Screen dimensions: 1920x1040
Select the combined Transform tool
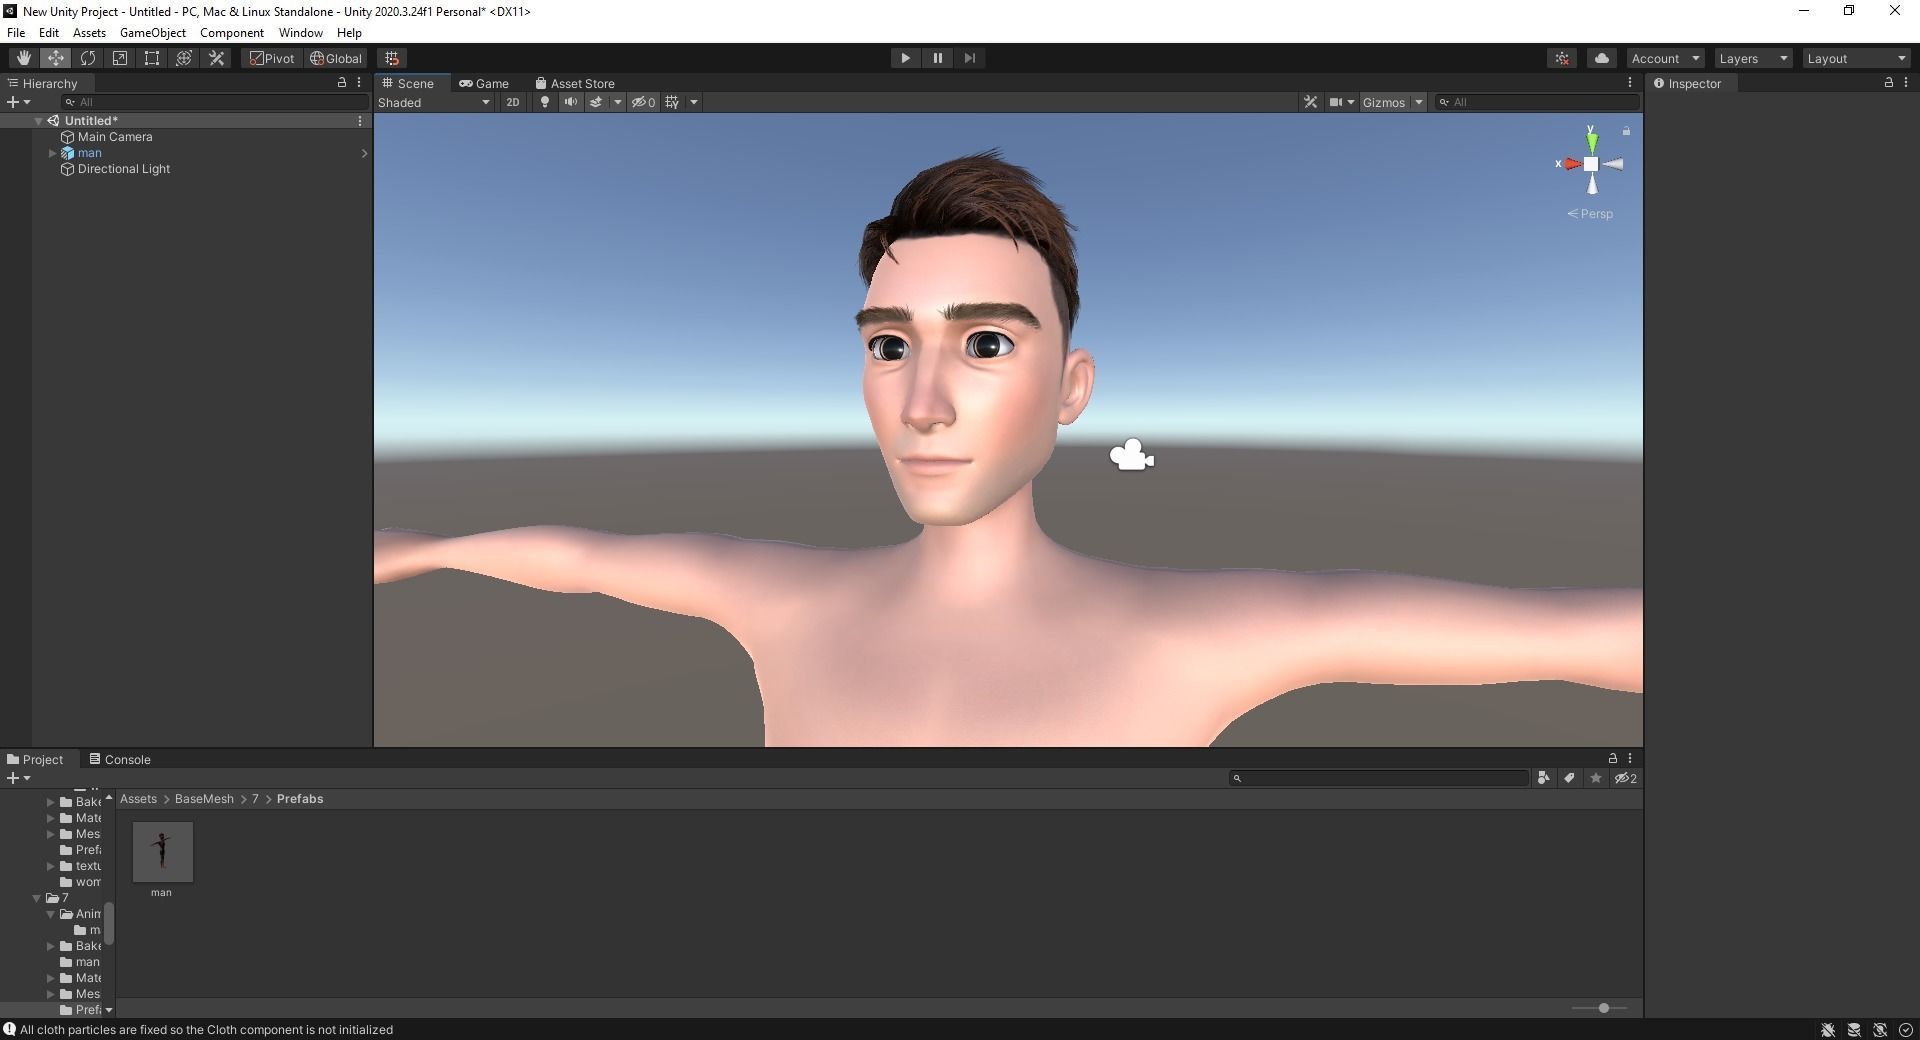pyautogui.click(x=183, y=58)
